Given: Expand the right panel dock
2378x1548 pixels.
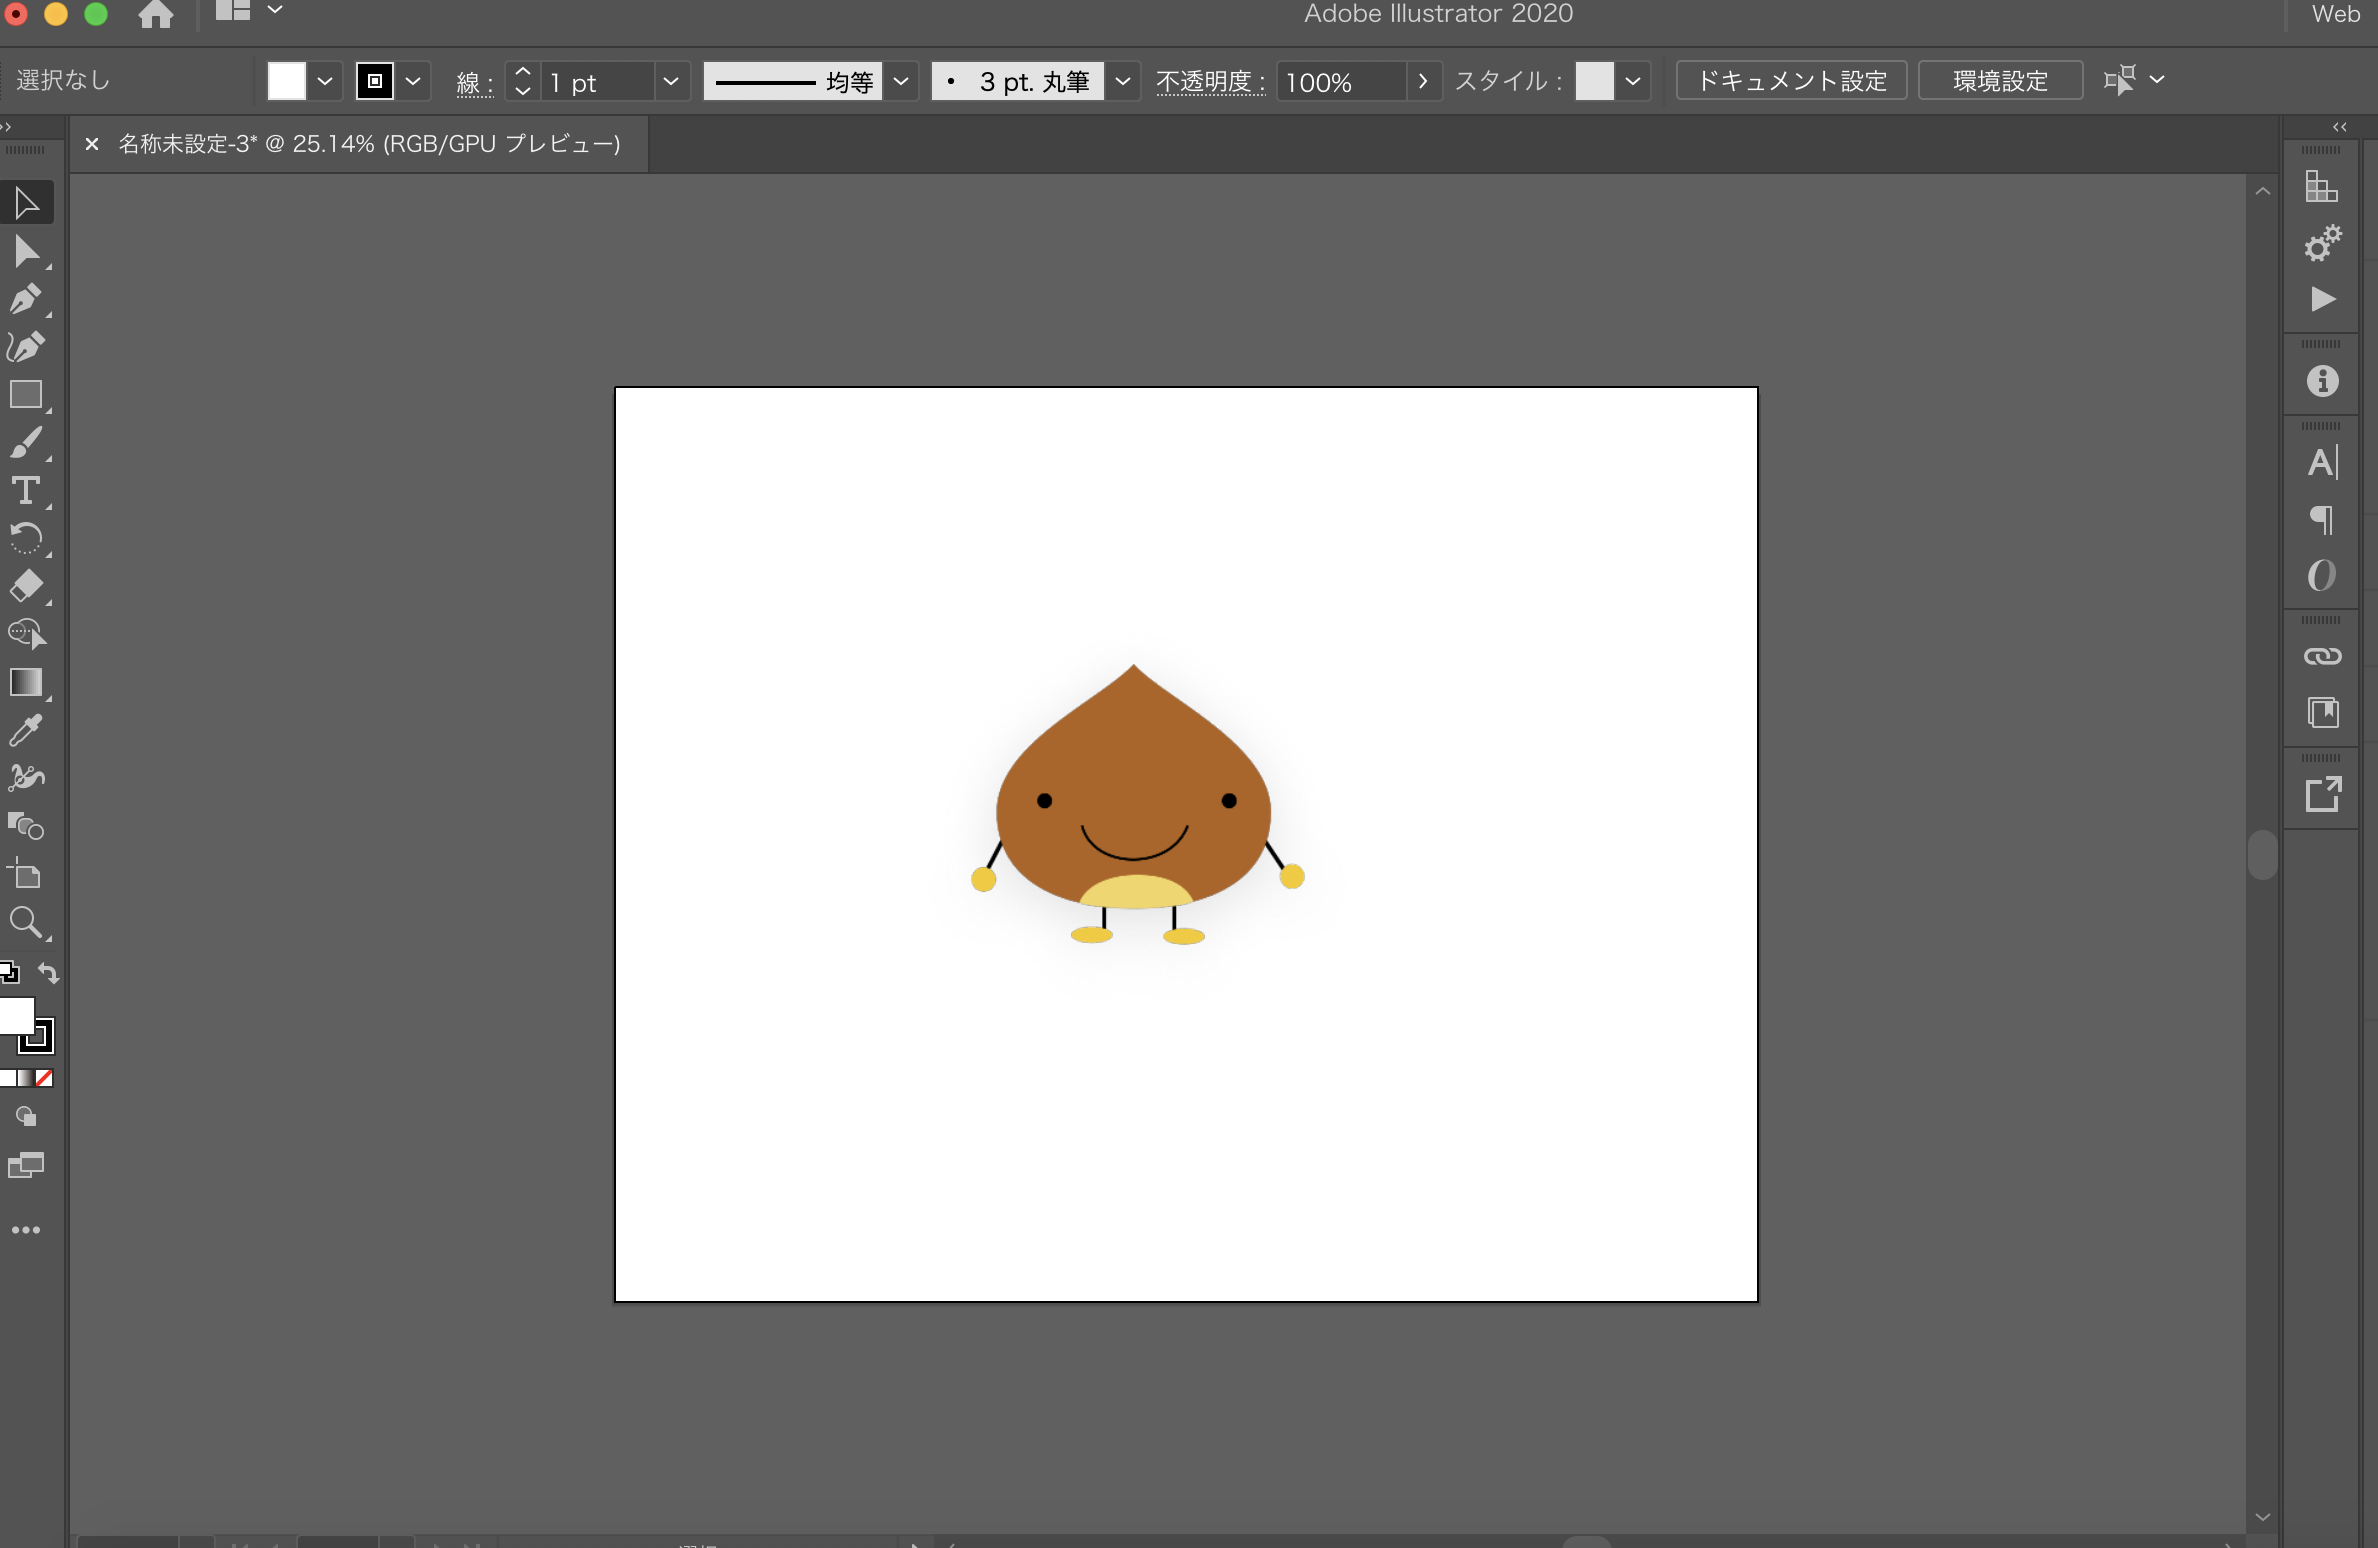Looking at the screenshot, I should pos(2339,127).
